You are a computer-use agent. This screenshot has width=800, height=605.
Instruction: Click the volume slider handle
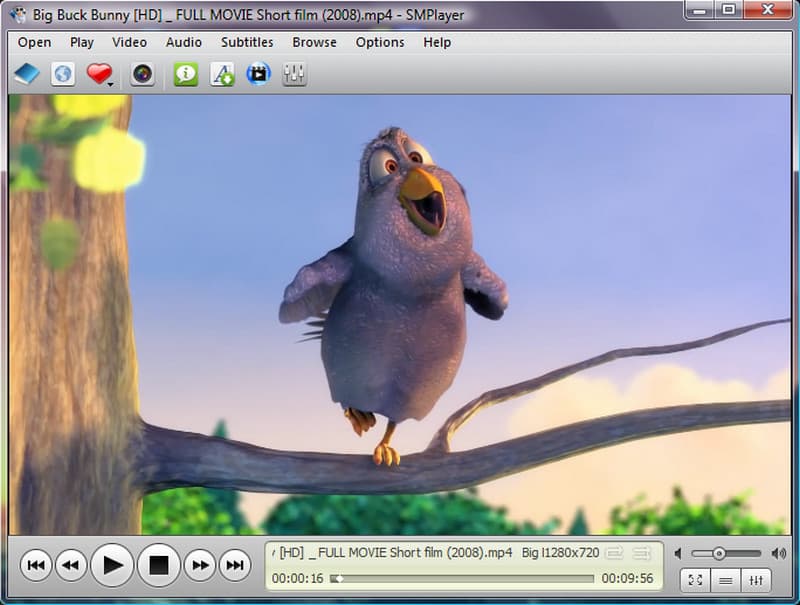718,553
